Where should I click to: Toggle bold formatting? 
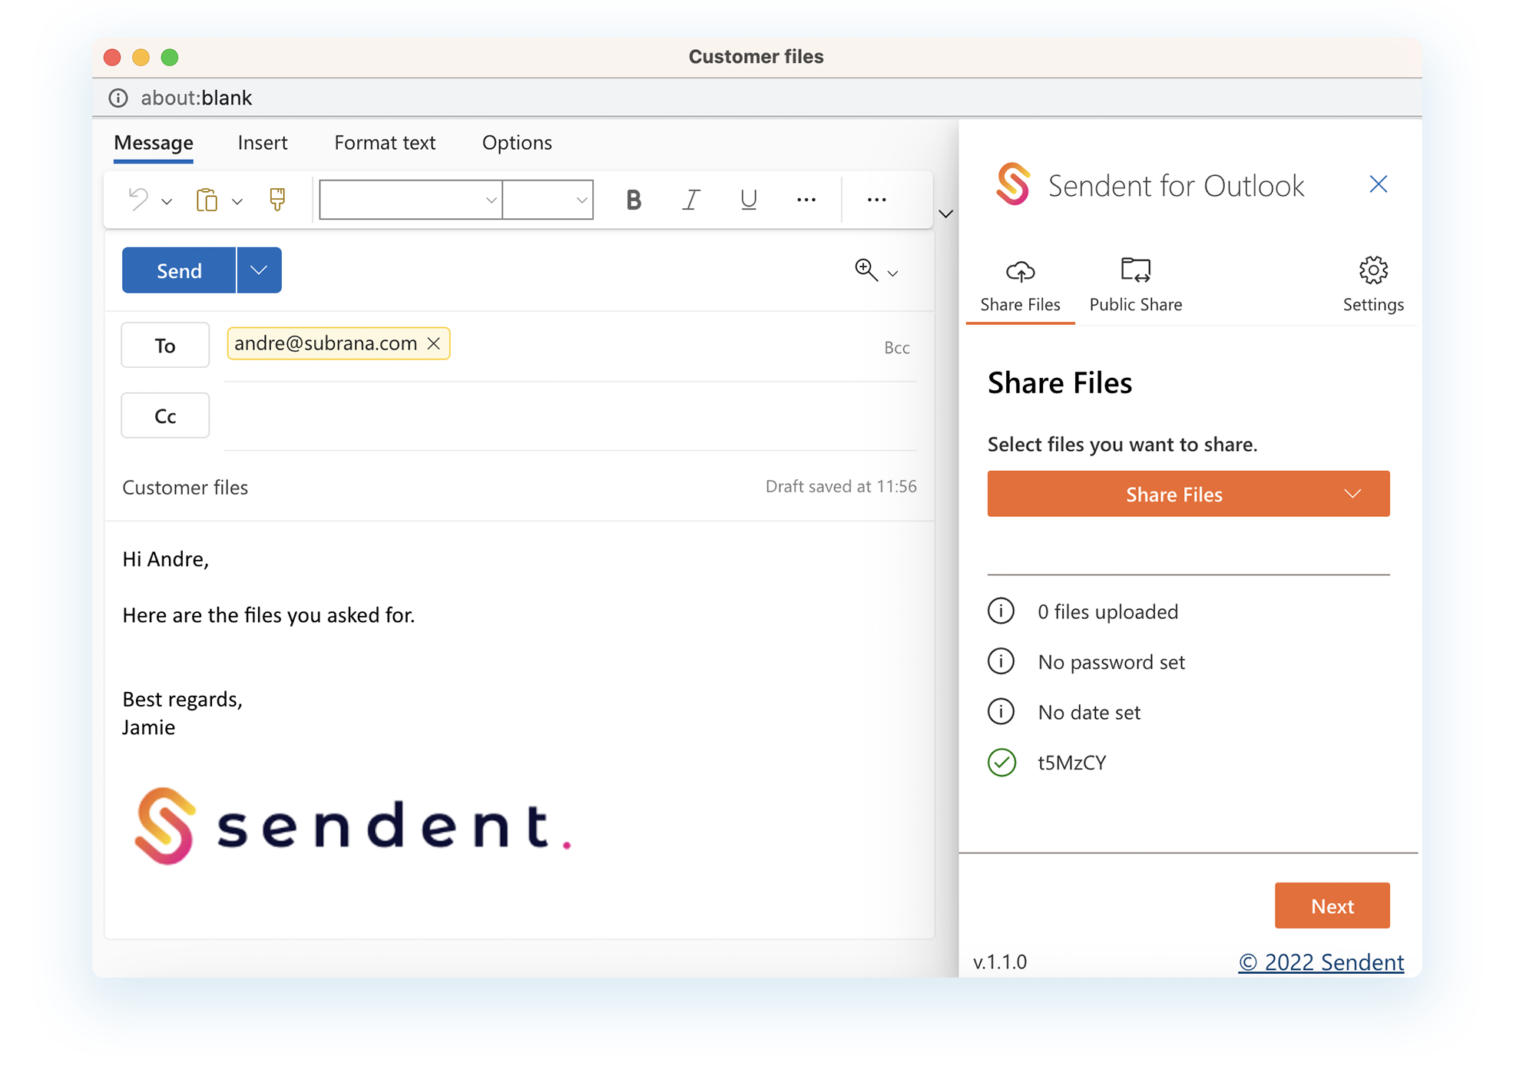pos(633,199)
